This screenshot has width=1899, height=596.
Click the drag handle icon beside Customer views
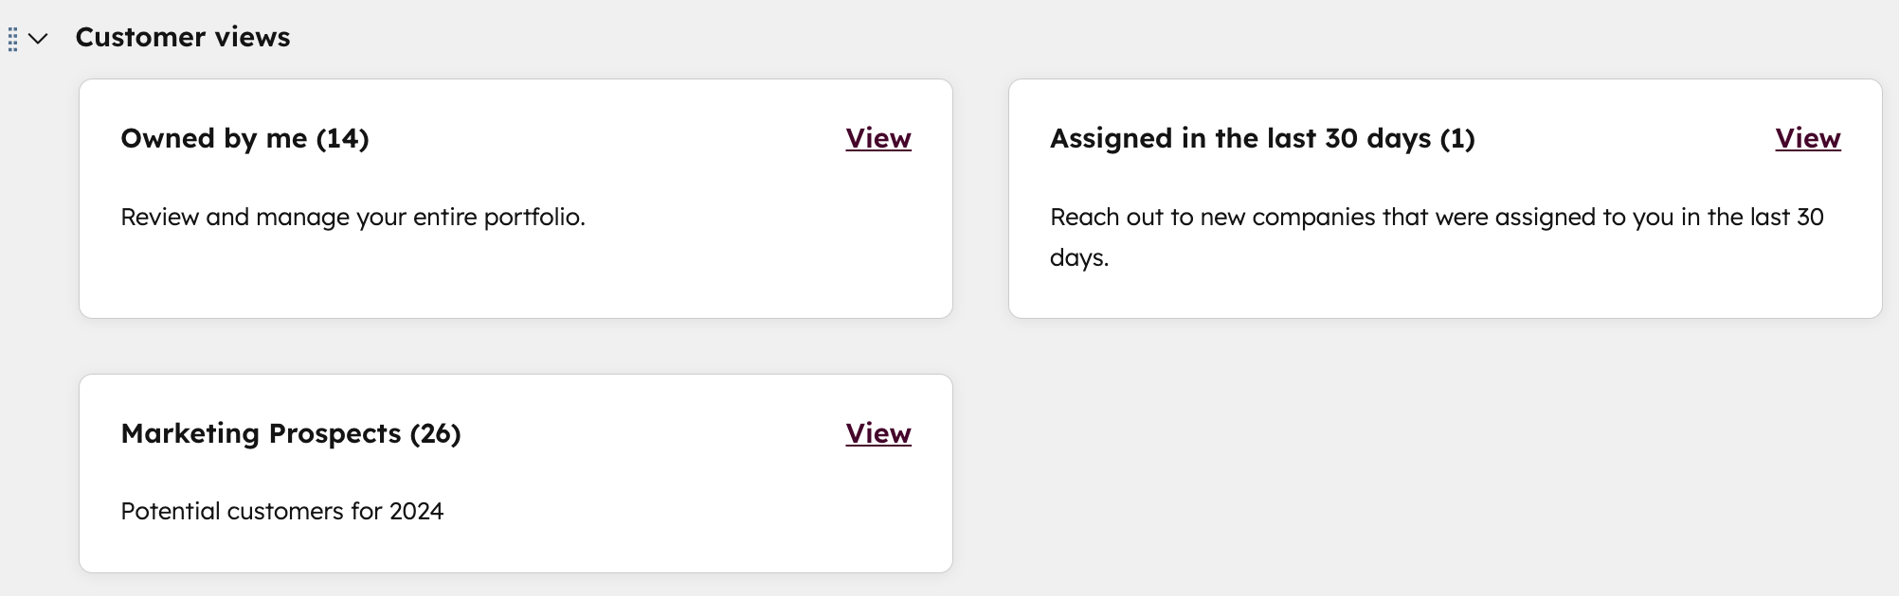(12, 39)
